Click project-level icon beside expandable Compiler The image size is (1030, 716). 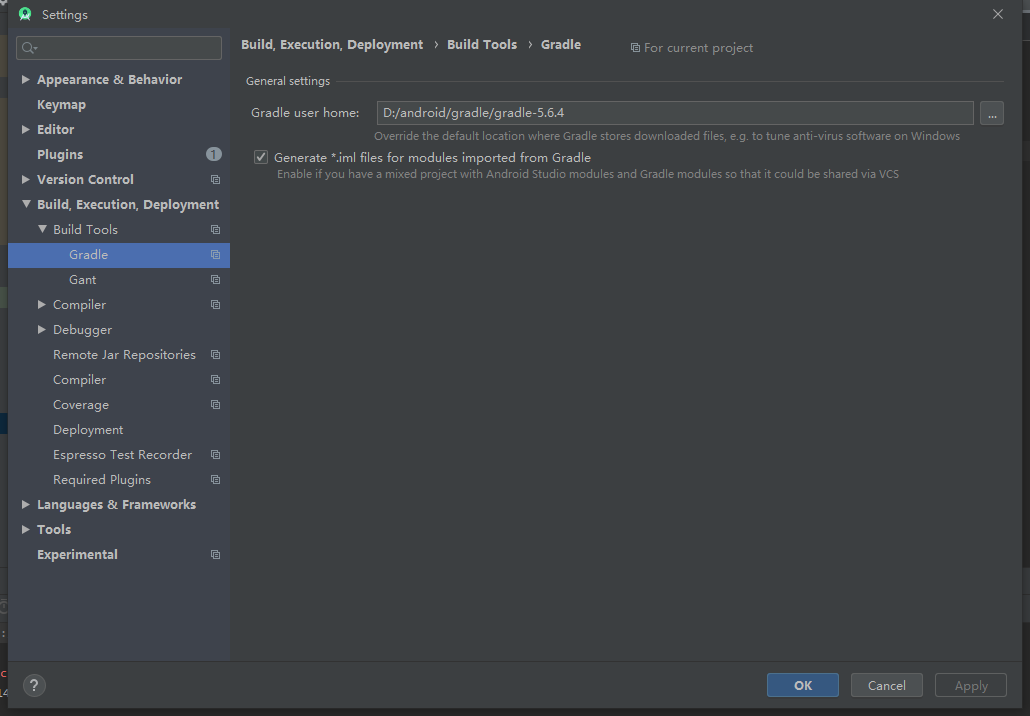point(215,304)
